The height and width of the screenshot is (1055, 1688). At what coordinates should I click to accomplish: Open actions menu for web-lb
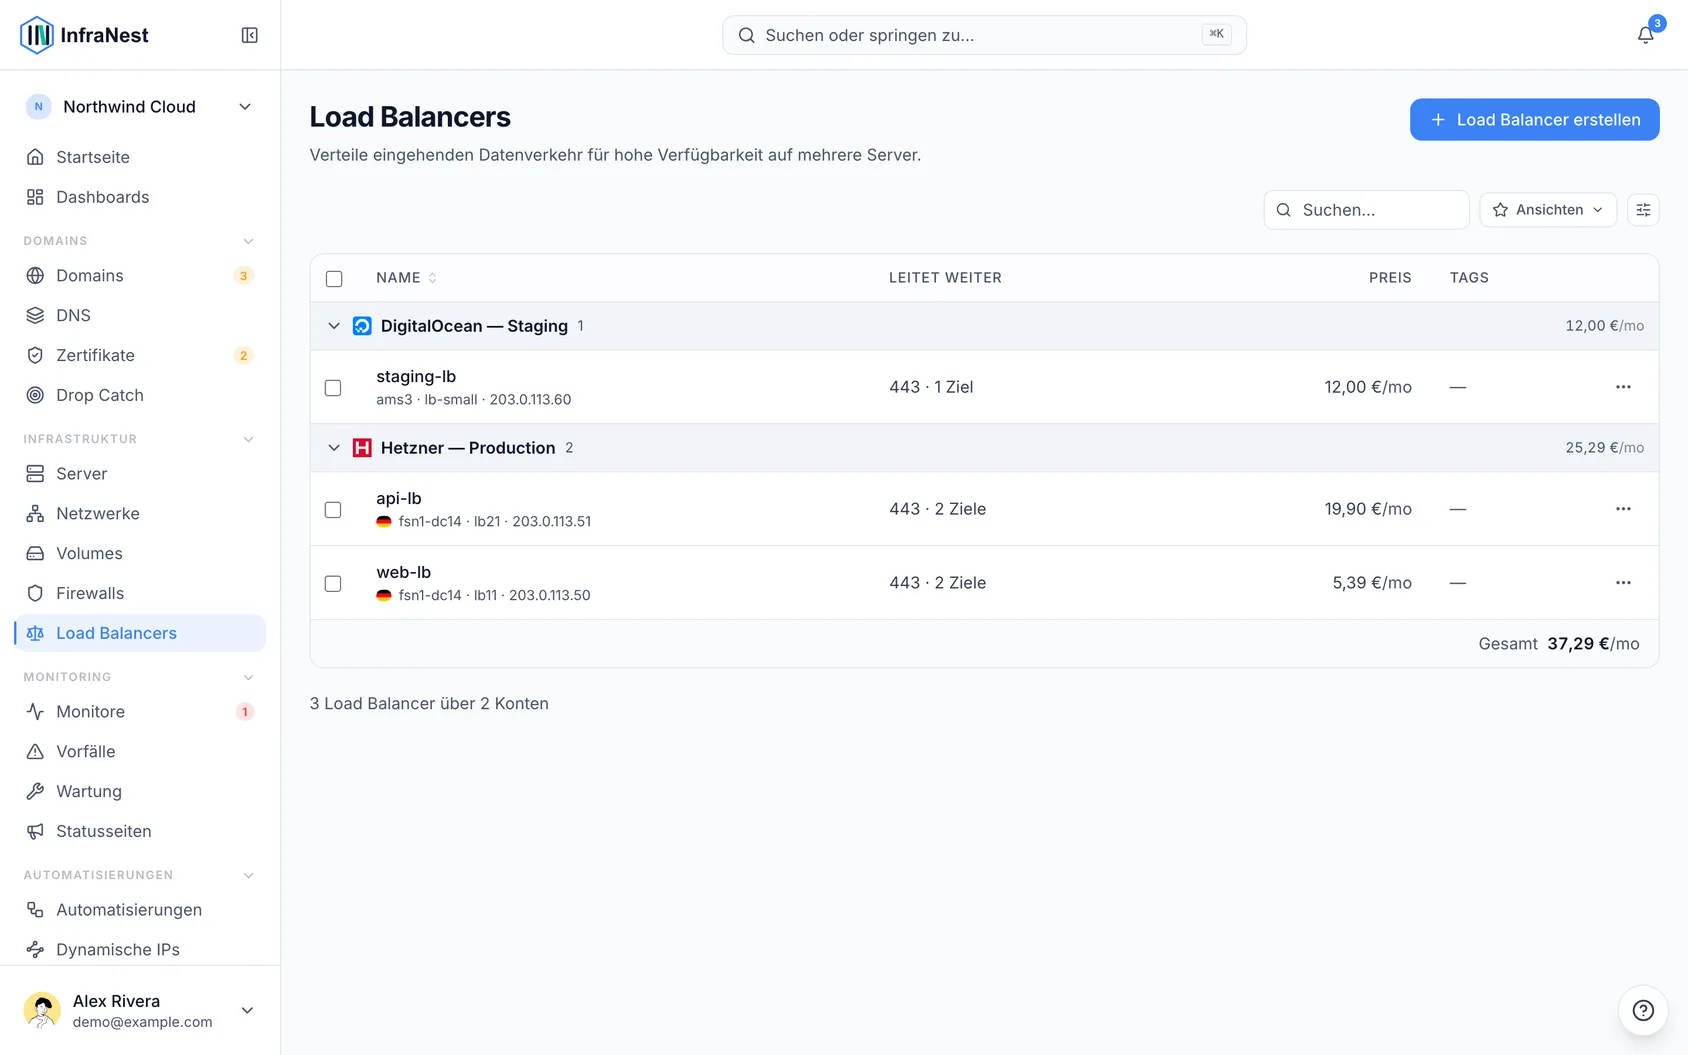pyautogui.click(x=1623, y=583)
